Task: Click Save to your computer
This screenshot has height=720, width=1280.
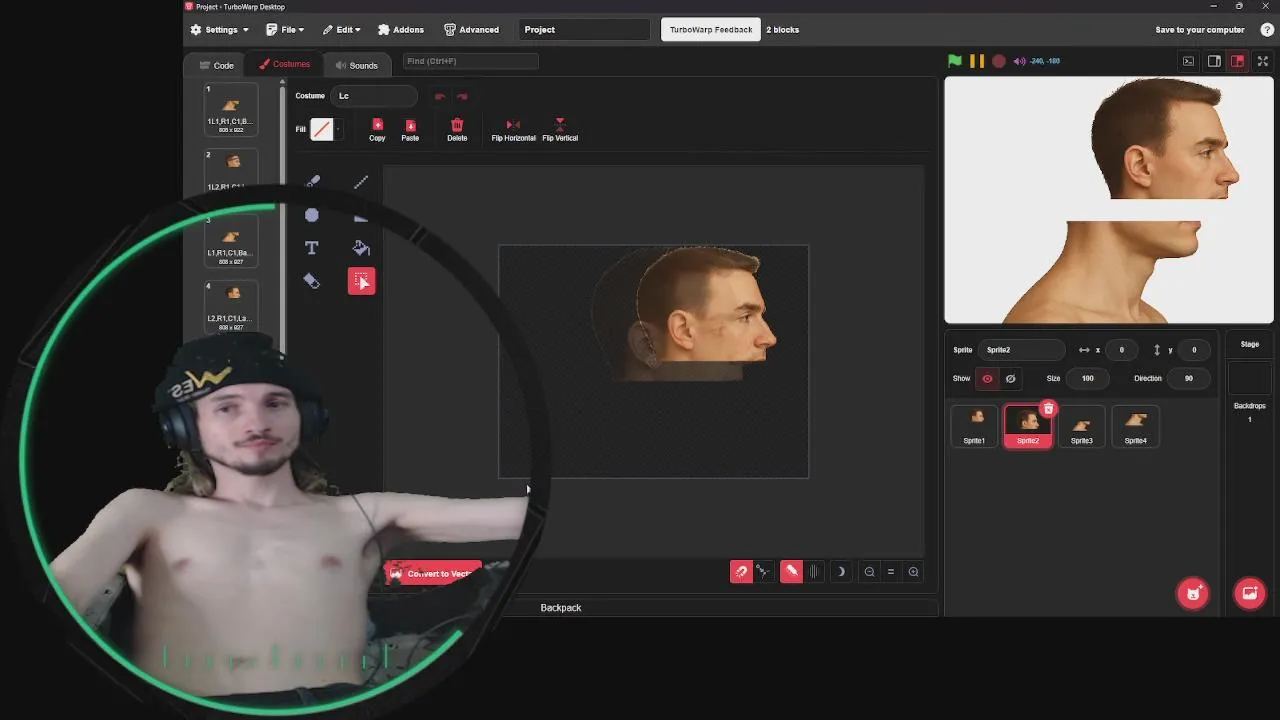Action: coord(1200,30)
